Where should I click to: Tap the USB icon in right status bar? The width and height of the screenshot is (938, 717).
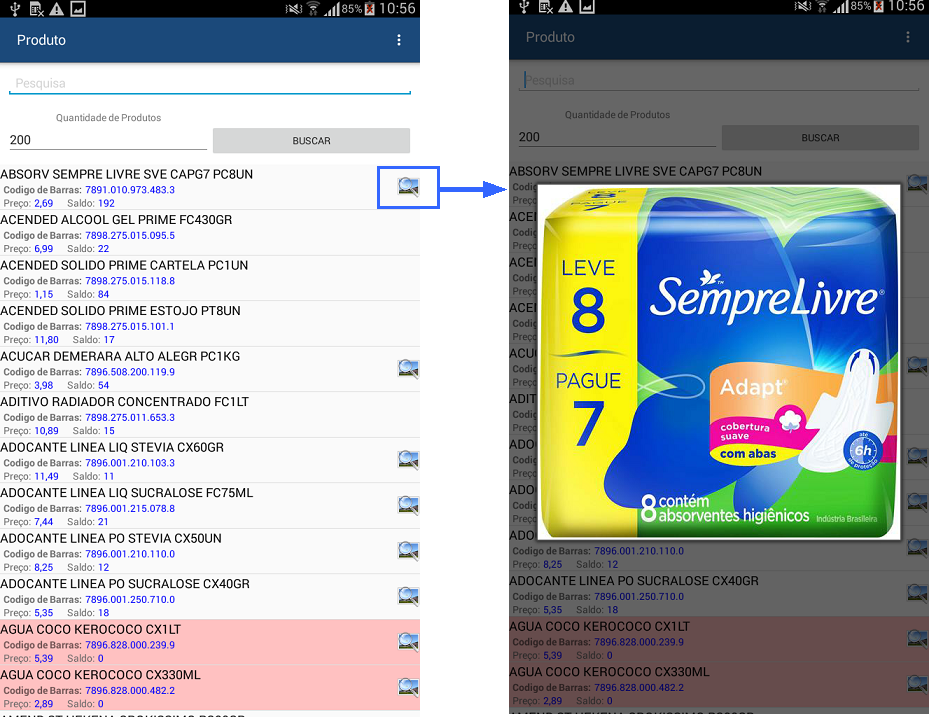[524, 6]
